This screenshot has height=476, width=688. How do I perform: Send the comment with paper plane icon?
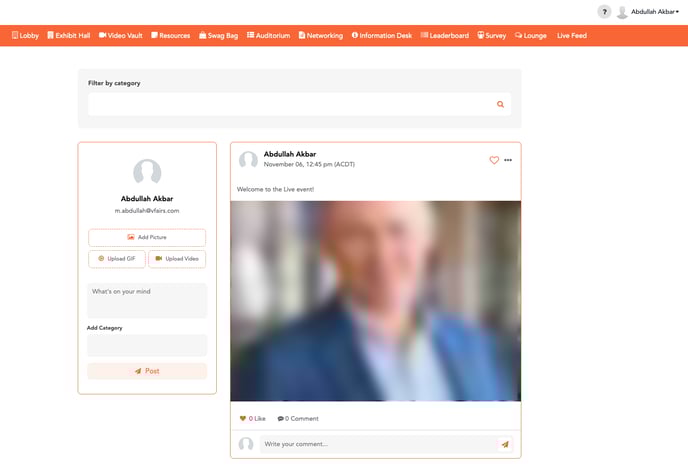point(505,444)
